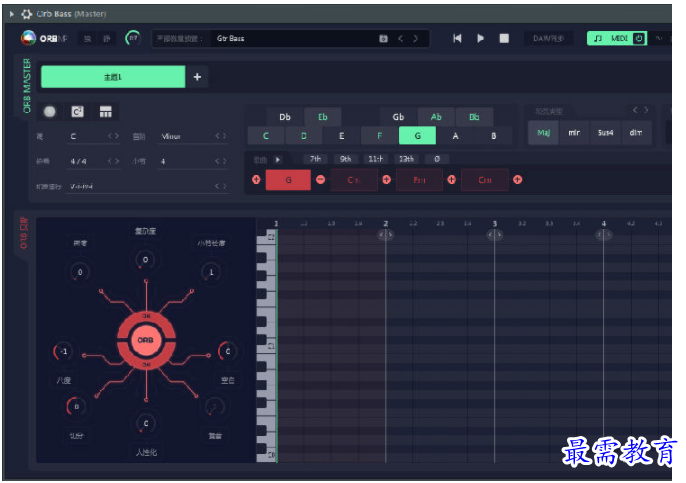Toggle the Ø chord extension button
686x483 pixels.
click(437, 159)
